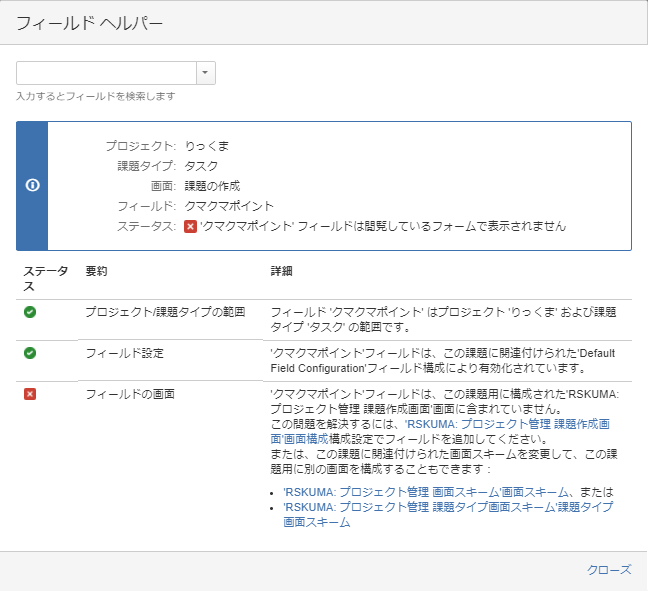This screenshot has height=591, width=648.
Task: Click the 要約 column header
Action: [x=96, y=271]
